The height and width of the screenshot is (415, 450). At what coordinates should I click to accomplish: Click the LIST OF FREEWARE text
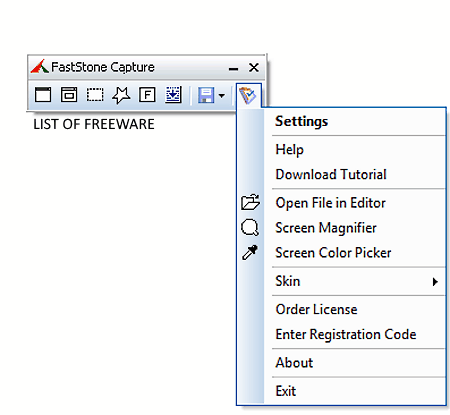94,124
